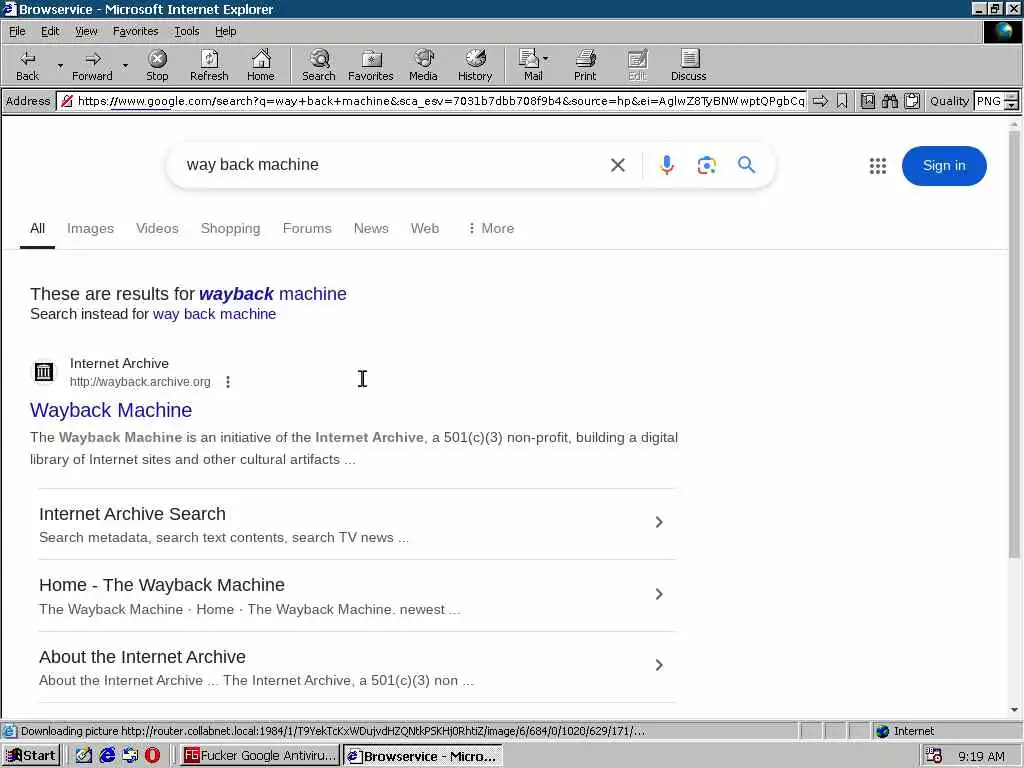Open the Forward button dropdown arrow
This screenshot has height=768, width=1024.
pos(125,65)
